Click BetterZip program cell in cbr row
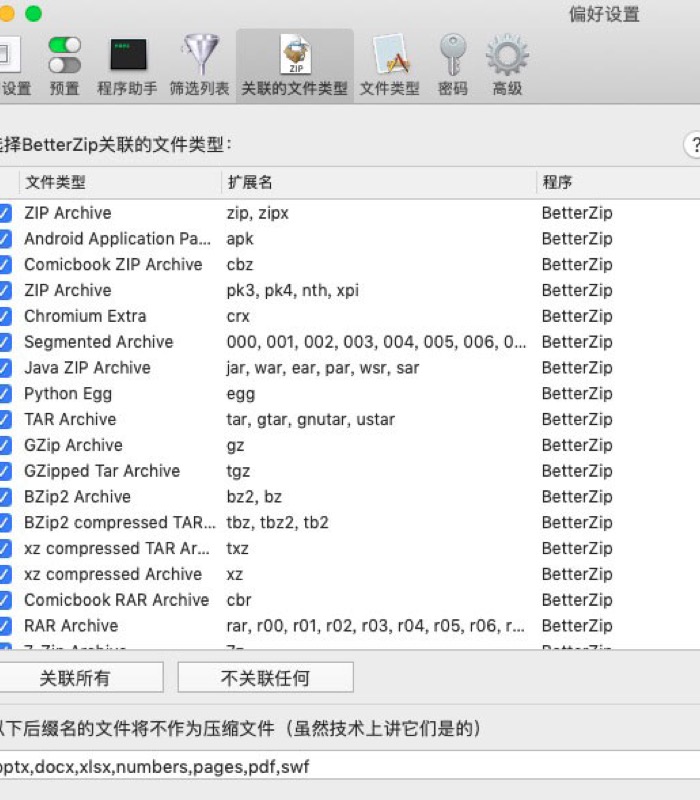 (577, 600)
